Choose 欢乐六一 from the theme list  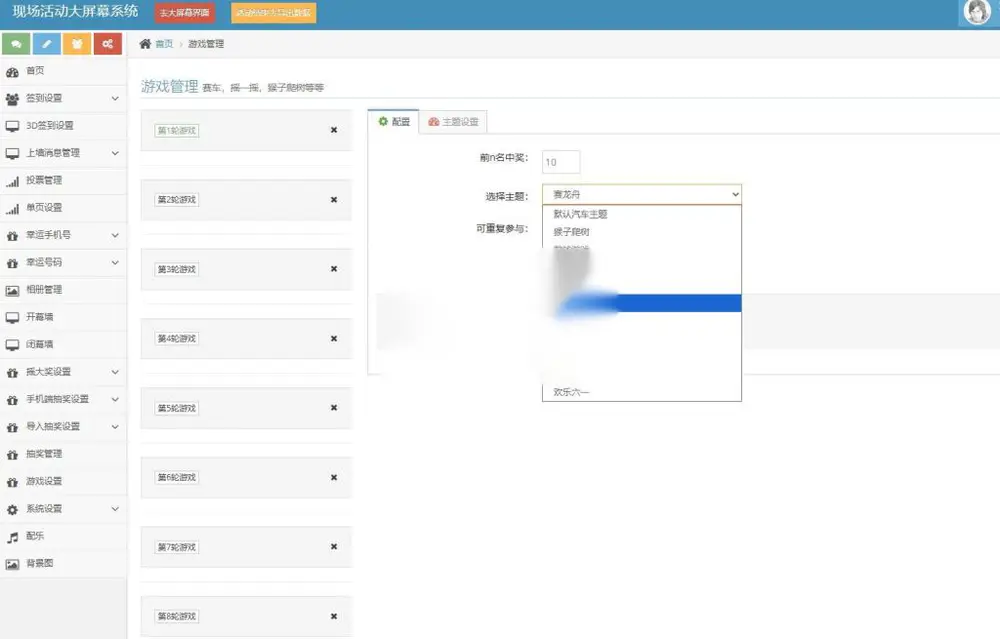coord(642,392)
